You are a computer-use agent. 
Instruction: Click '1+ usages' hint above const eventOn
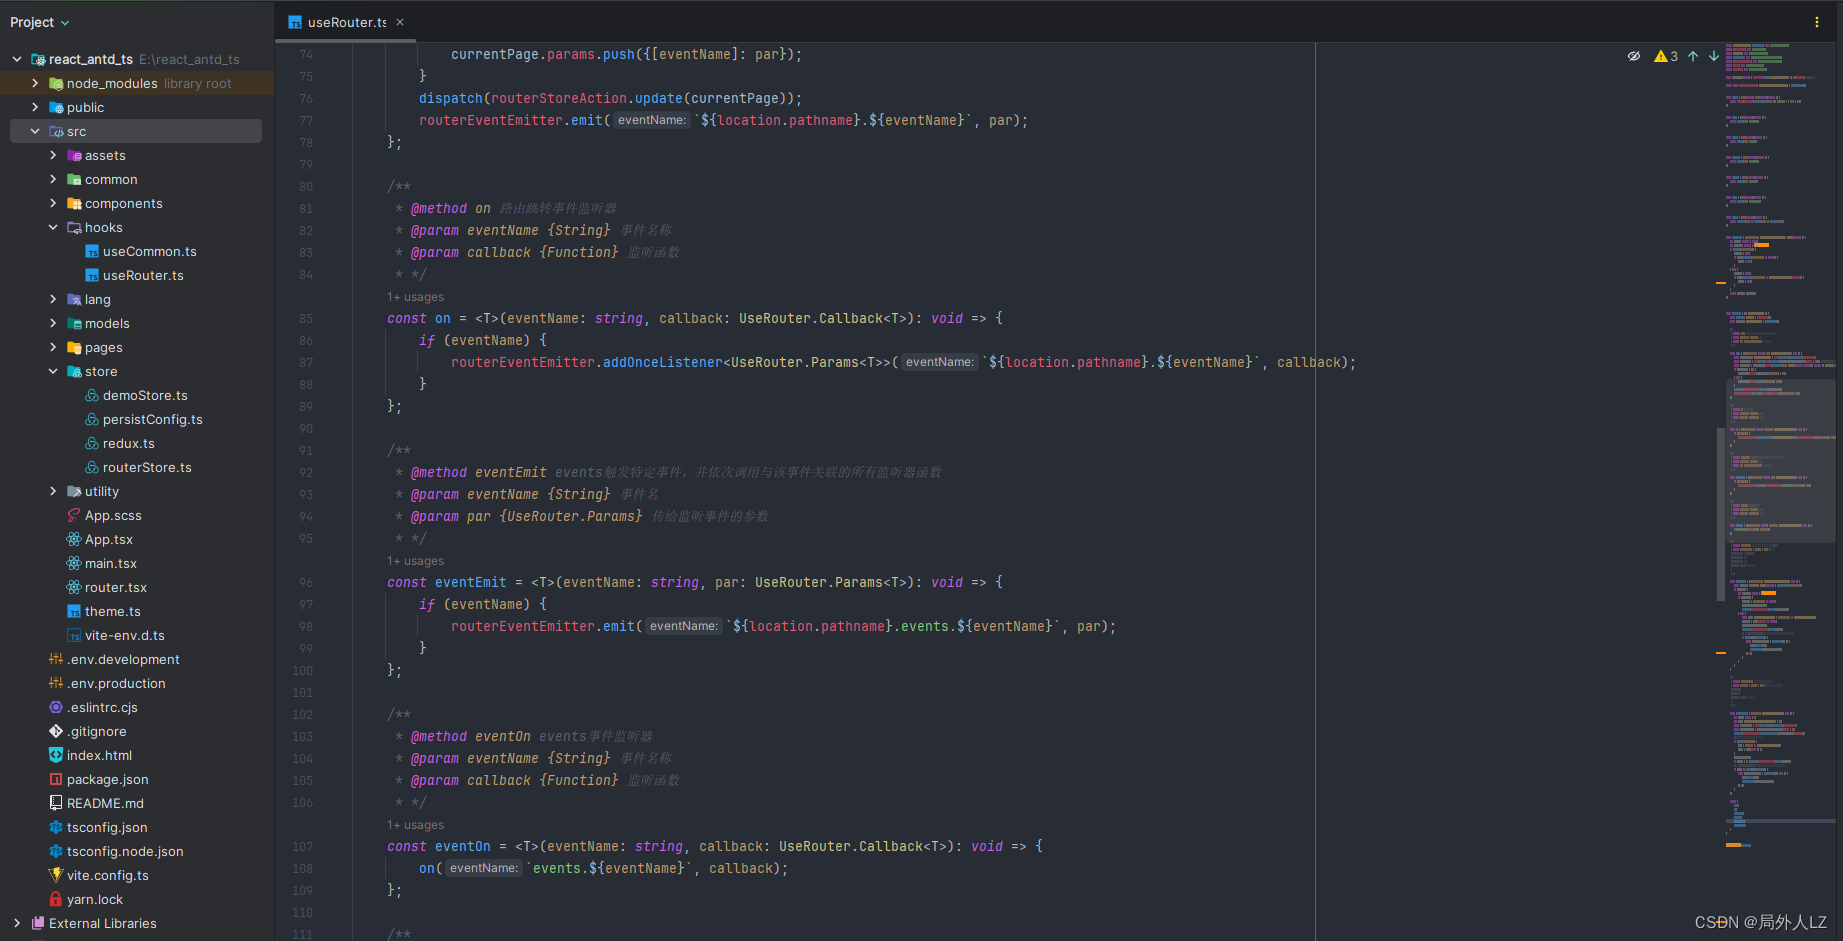tap(415, 825)
